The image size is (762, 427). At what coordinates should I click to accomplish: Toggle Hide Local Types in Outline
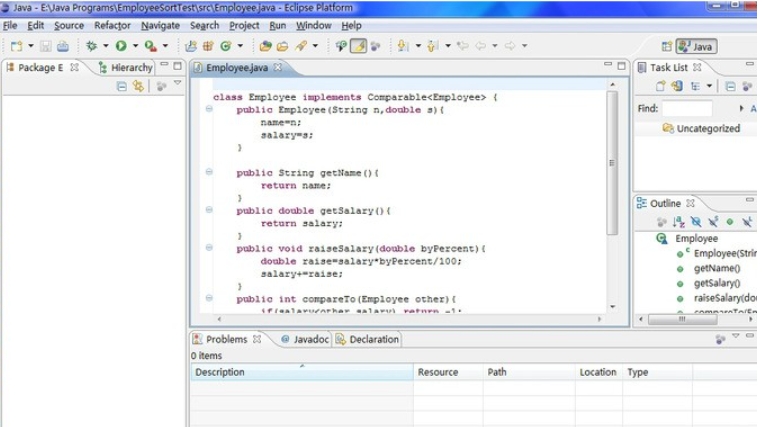click(747, 222)
